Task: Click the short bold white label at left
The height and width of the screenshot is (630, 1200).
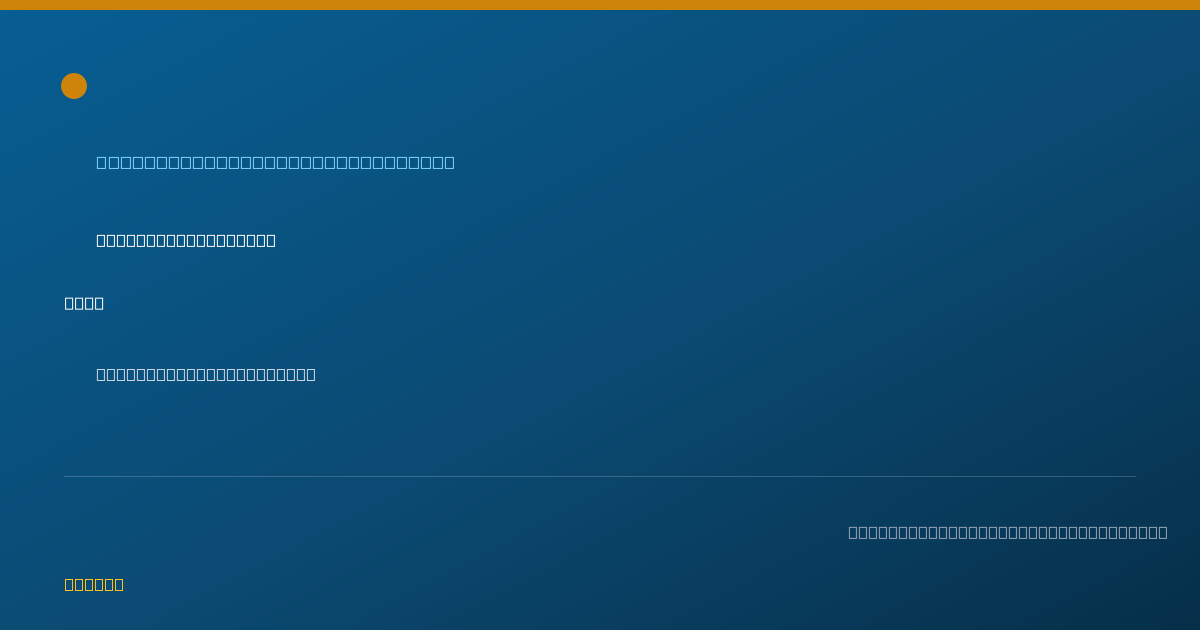Action: (84, 303)
